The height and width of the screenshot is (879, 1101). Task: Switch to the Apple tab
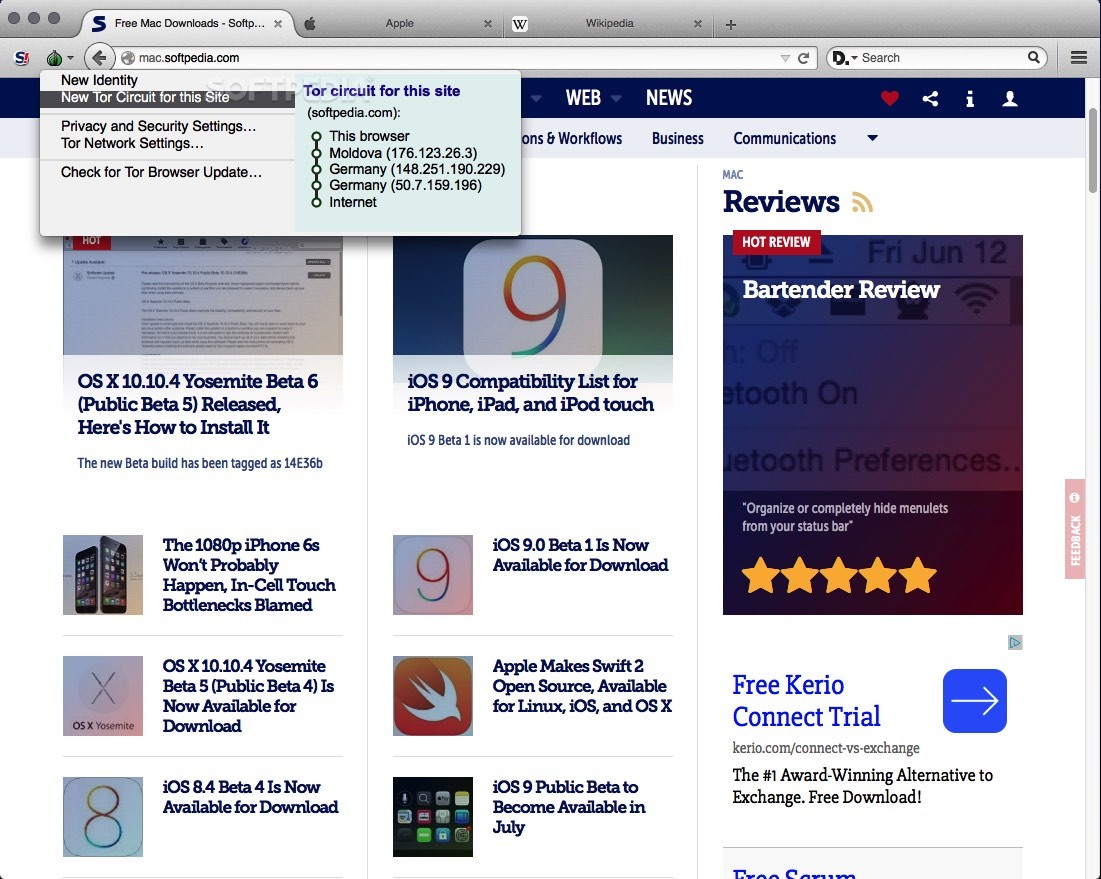pyautogui.click(x=398, y=23)
